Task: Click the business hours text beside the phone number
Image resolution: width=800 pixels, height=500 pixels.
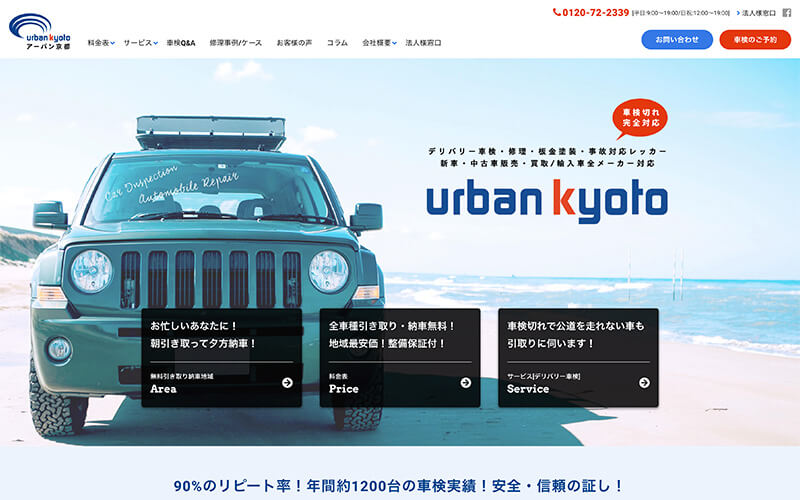Action: (681, 13)
